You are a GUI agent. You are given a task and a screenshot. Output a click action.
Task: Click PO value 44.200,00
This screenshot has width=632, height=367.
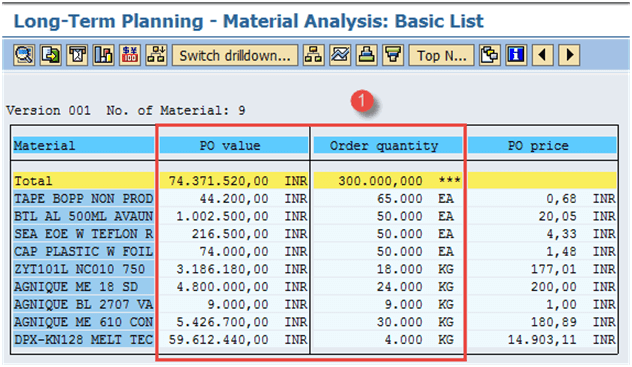click(233, 198)
